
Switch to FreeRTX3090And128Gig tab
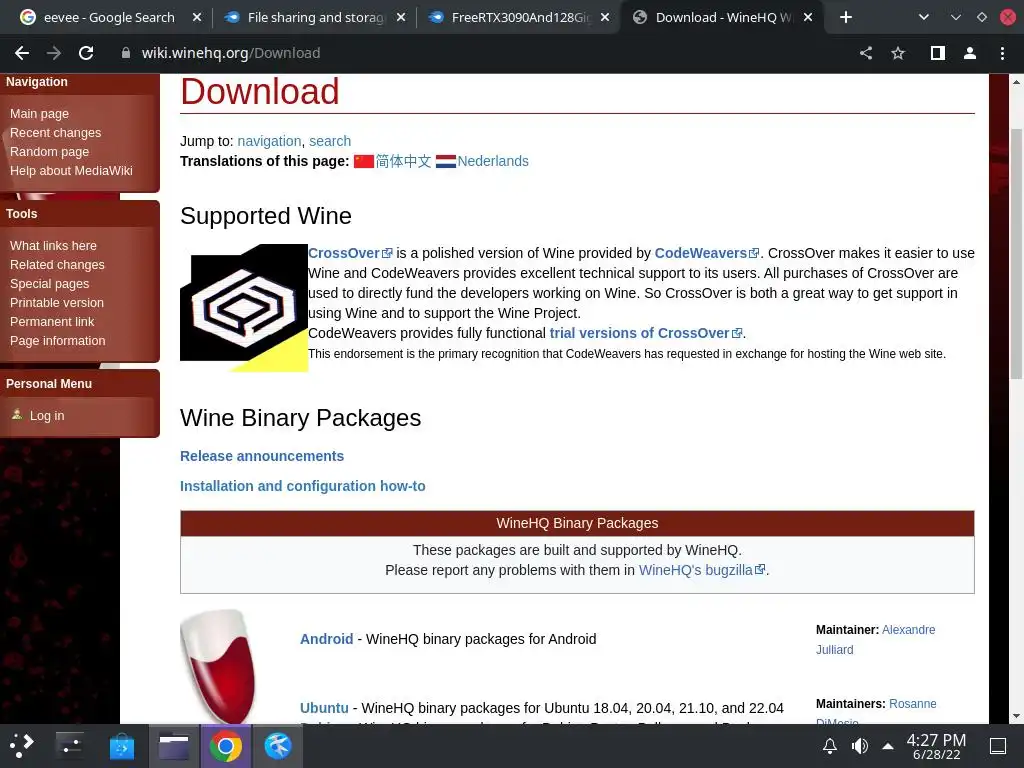(x=517, y=18)
